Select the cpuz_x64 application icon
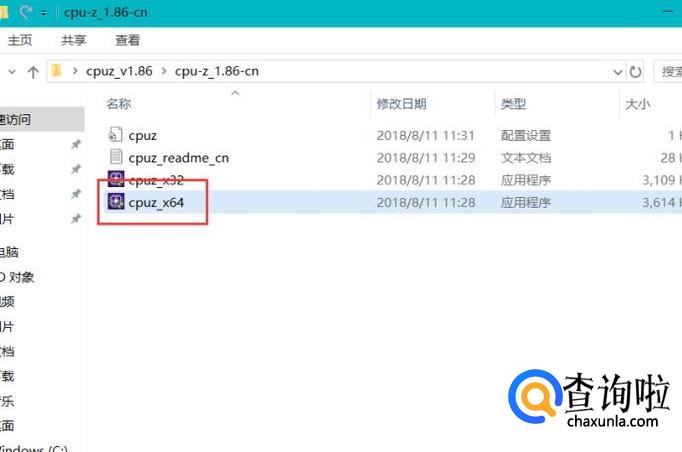This screenshot has height=452, width=682. coord(116,201)
